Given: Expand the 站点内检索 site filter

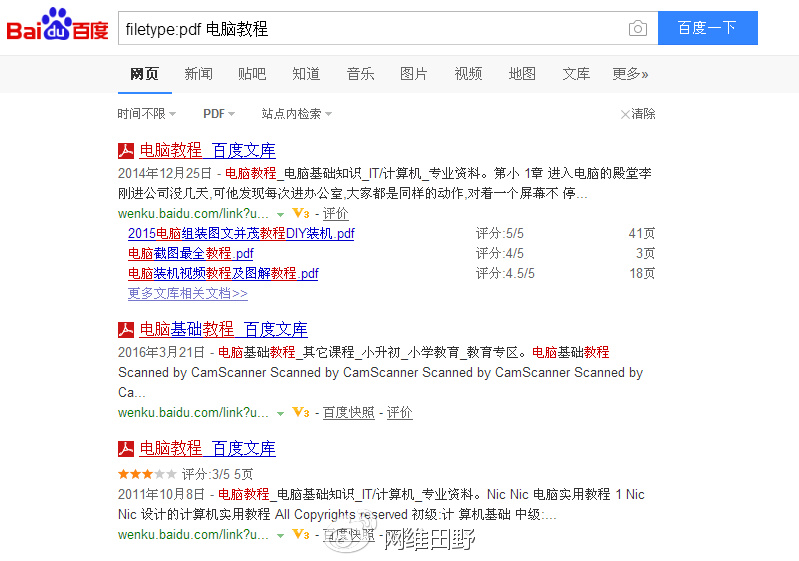Looking at the screenshot, I should tap(297, 114).
